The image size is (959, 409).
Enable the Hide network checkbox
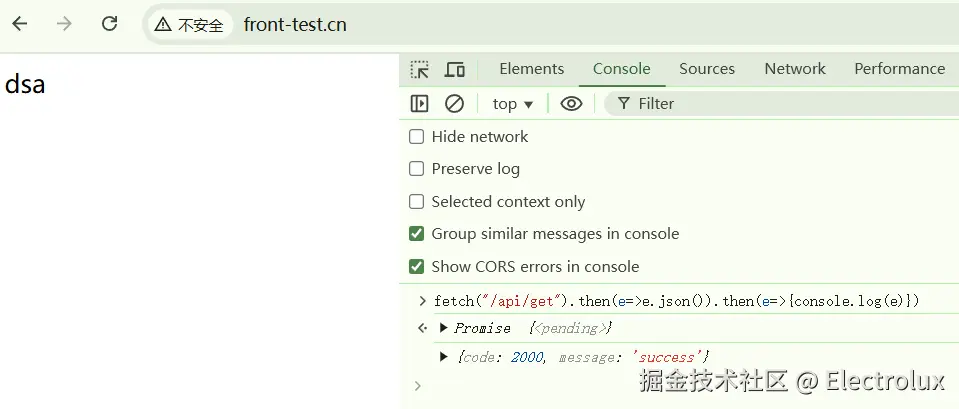(x=417, y=137)
